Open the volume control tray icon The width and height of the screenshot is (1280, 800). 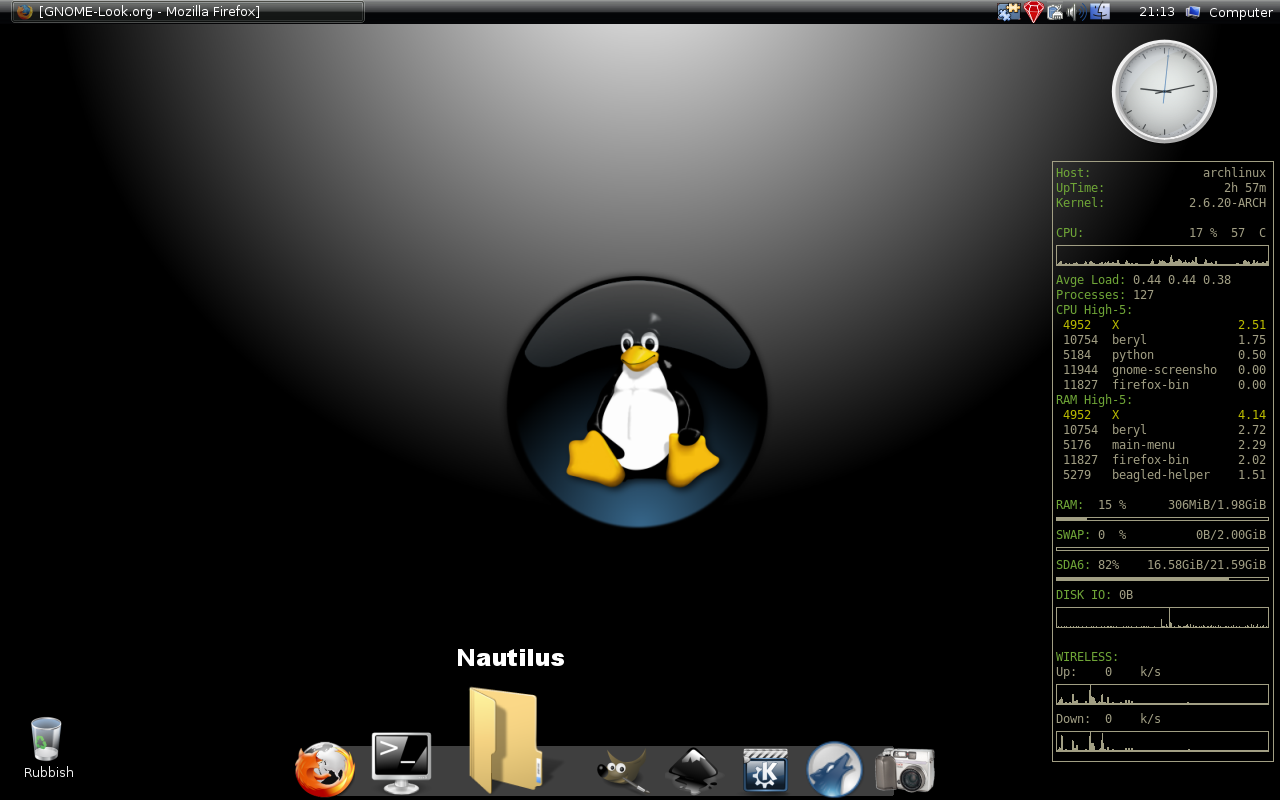1076,12
